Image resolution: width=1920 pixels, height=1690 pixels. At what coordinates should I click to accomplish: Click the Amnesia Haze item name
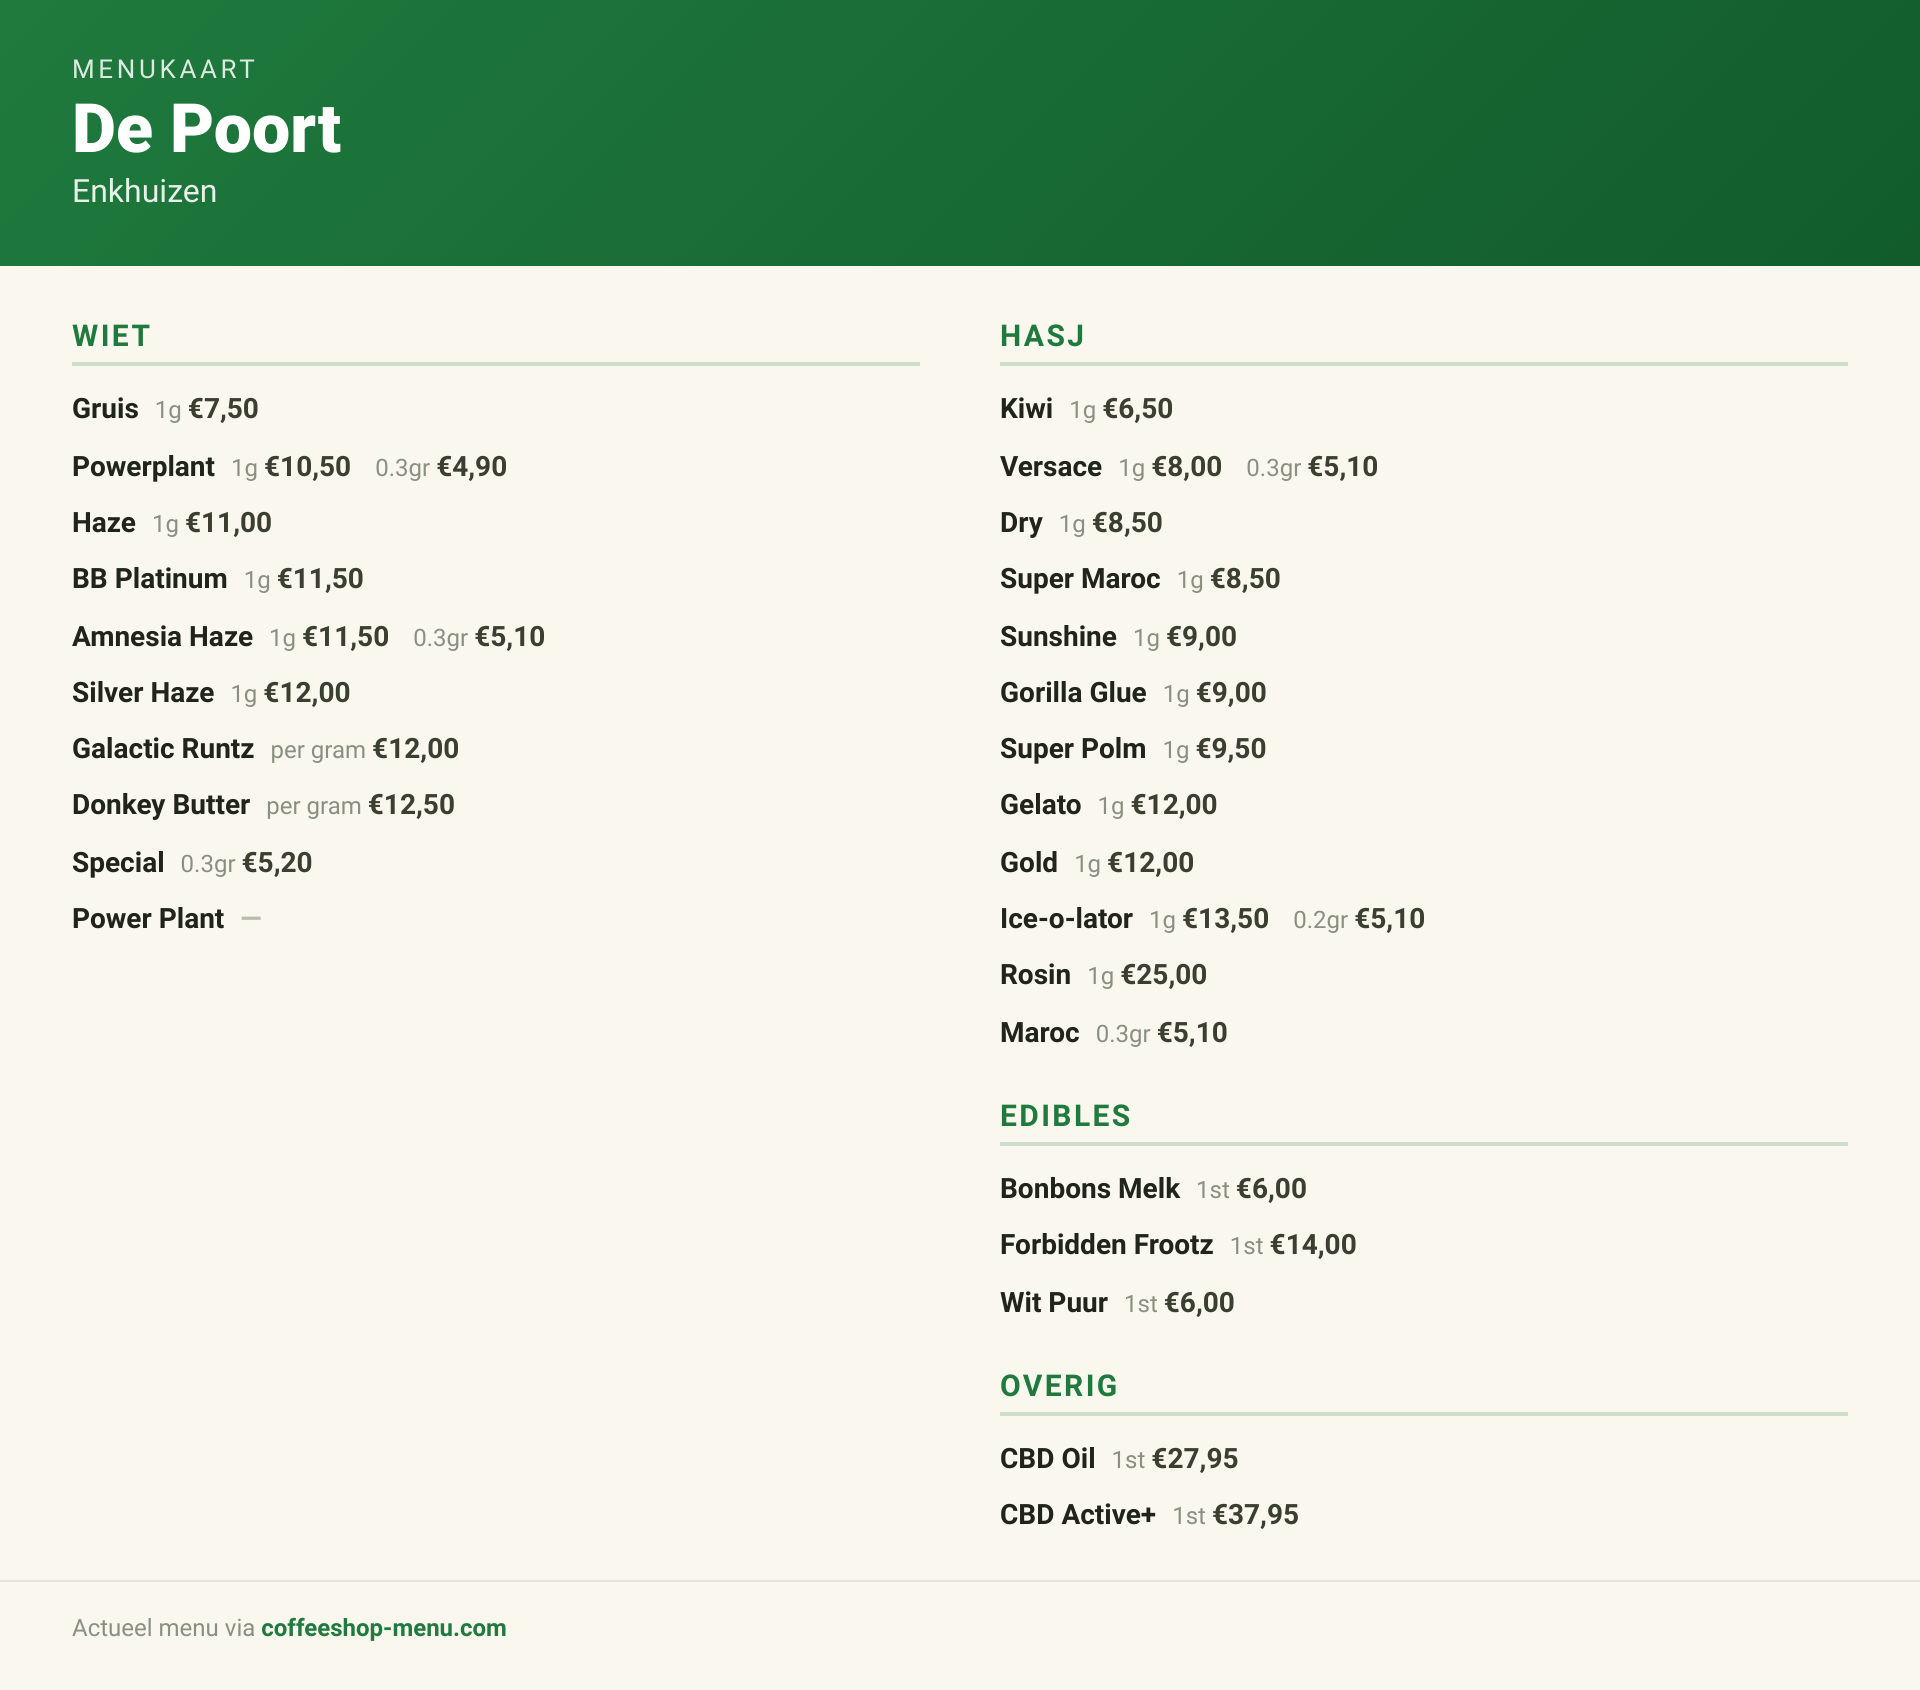[x=162, y=637]
